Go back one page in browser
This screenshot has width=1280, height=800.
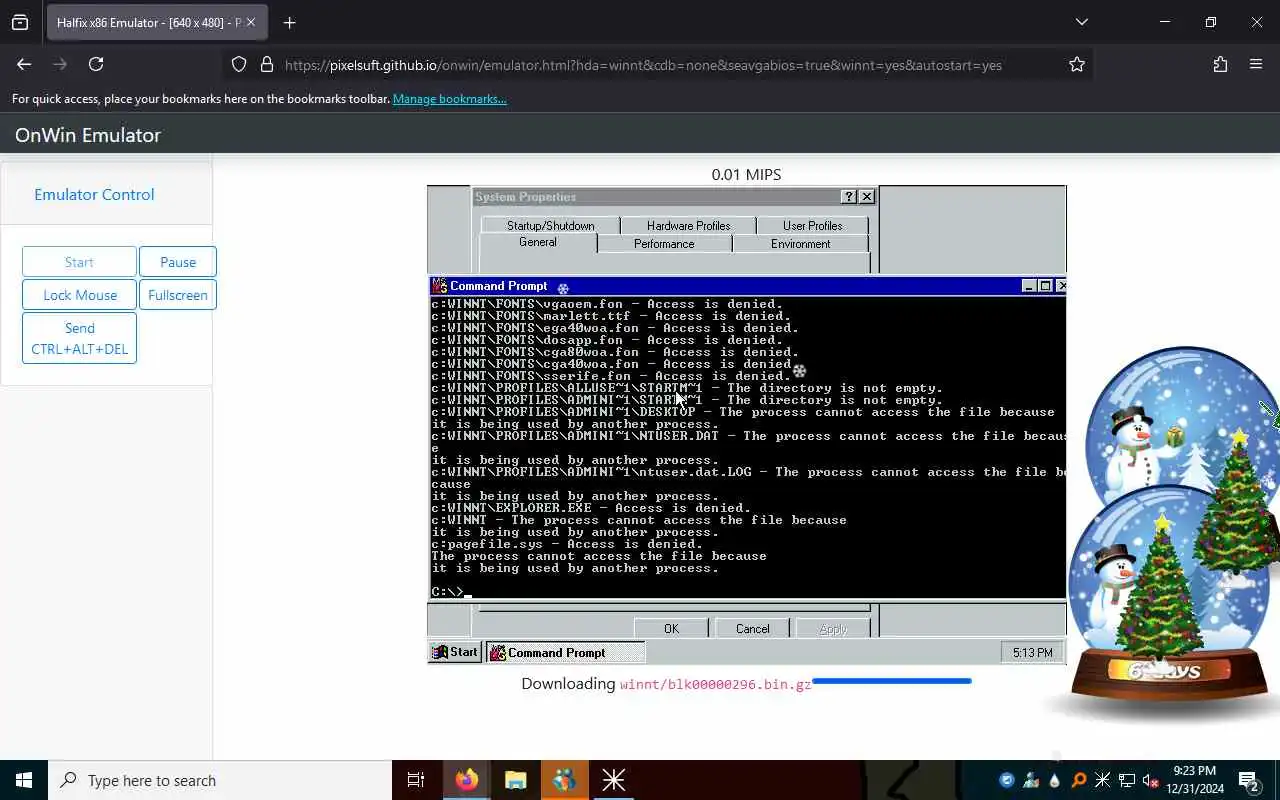click(24, 64)
